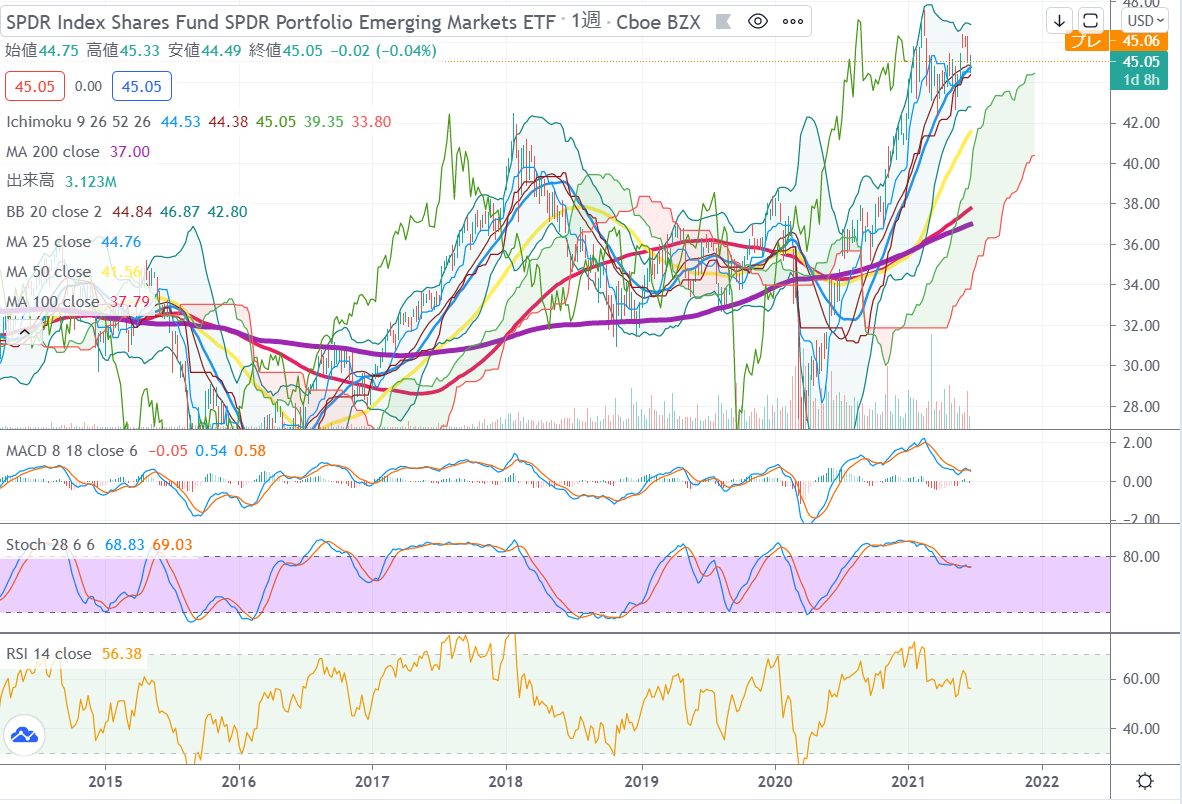The width and height of the screenshot is (1182, 804).
Task: Click the 2021 label on time axis
Action: coord(908,781)
